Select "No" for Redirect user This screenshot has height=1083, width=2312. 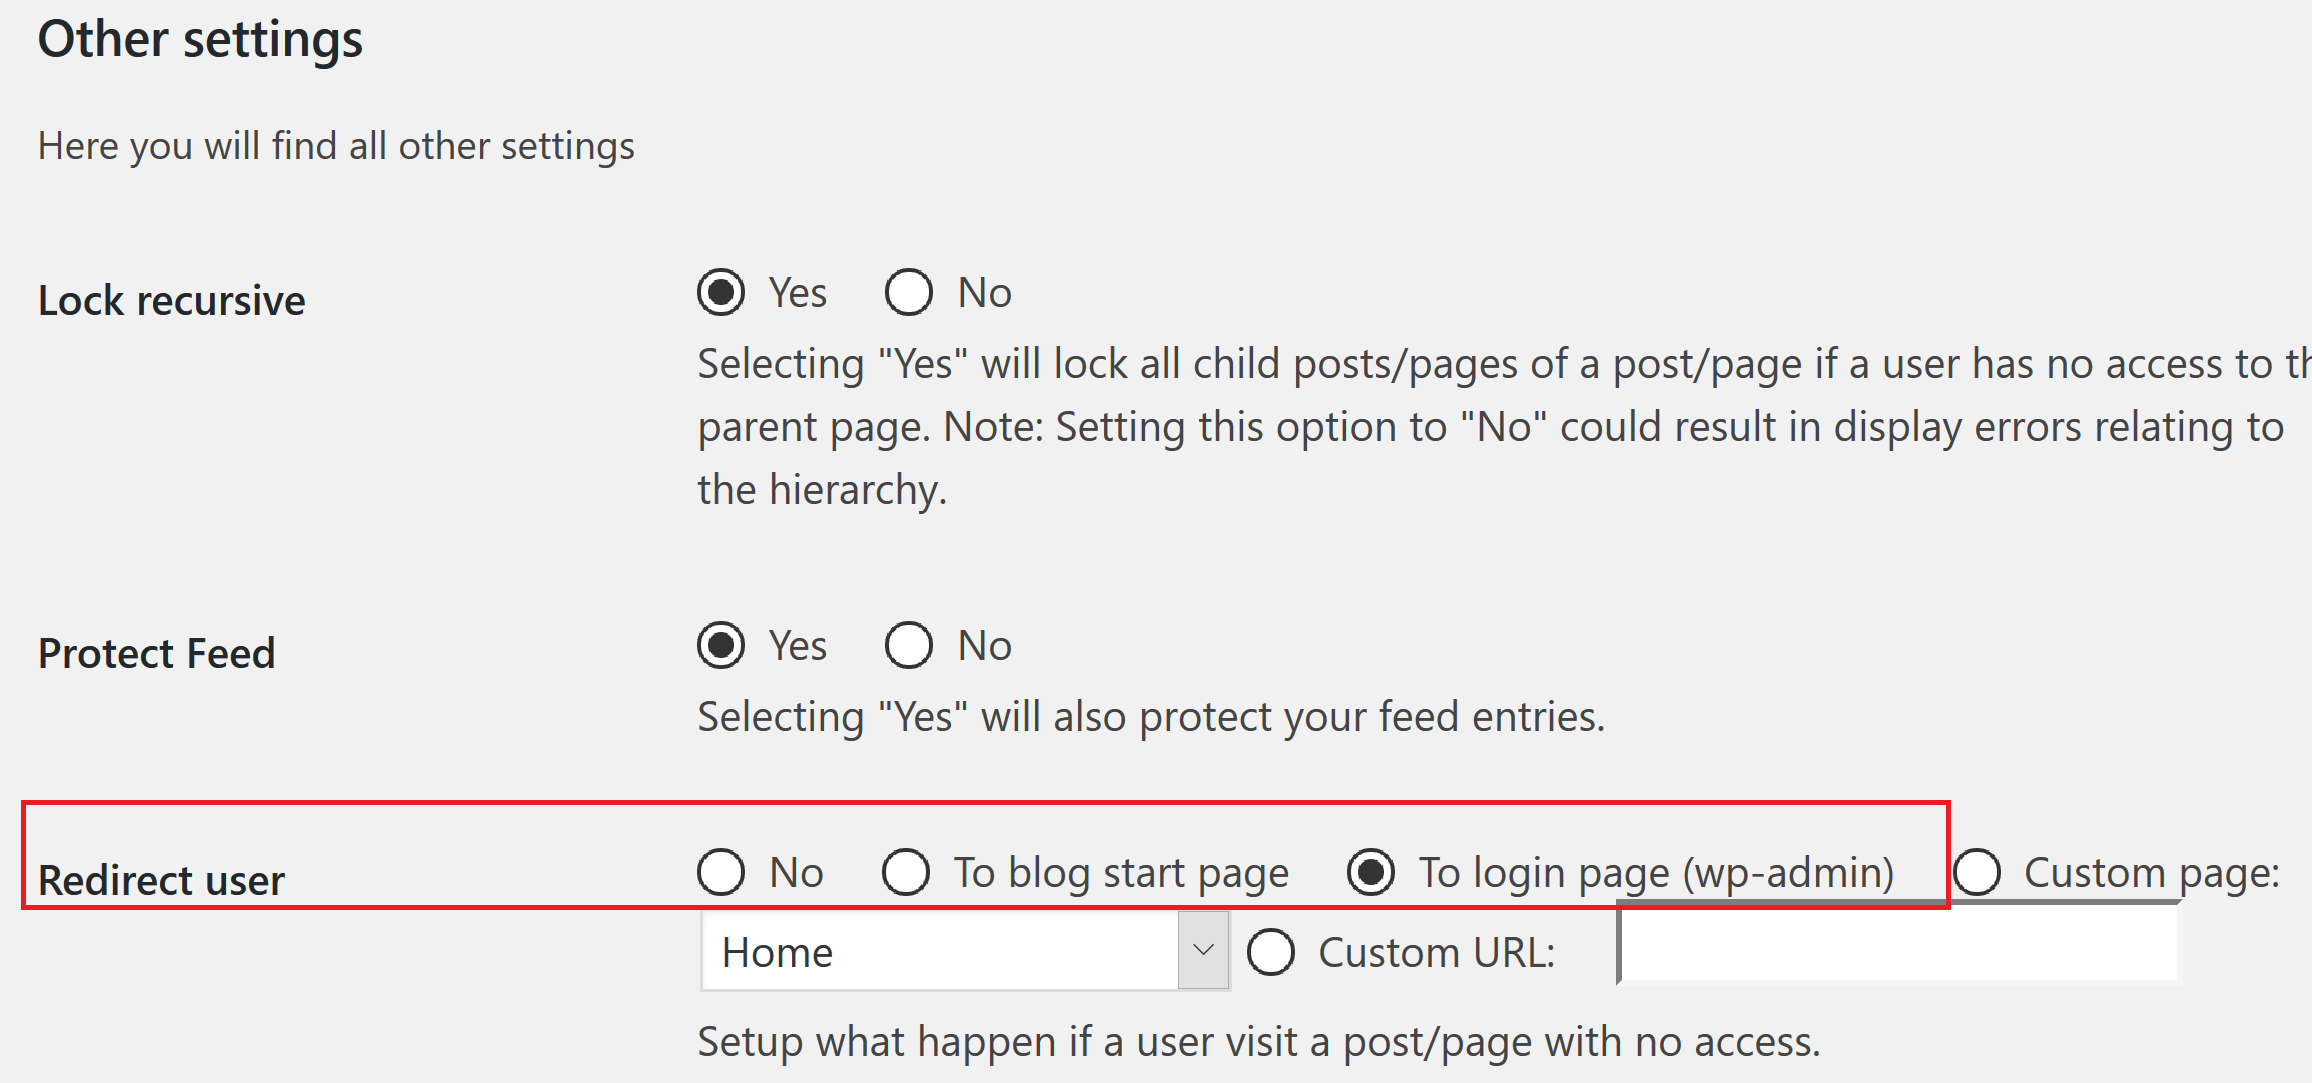point(721,872)
